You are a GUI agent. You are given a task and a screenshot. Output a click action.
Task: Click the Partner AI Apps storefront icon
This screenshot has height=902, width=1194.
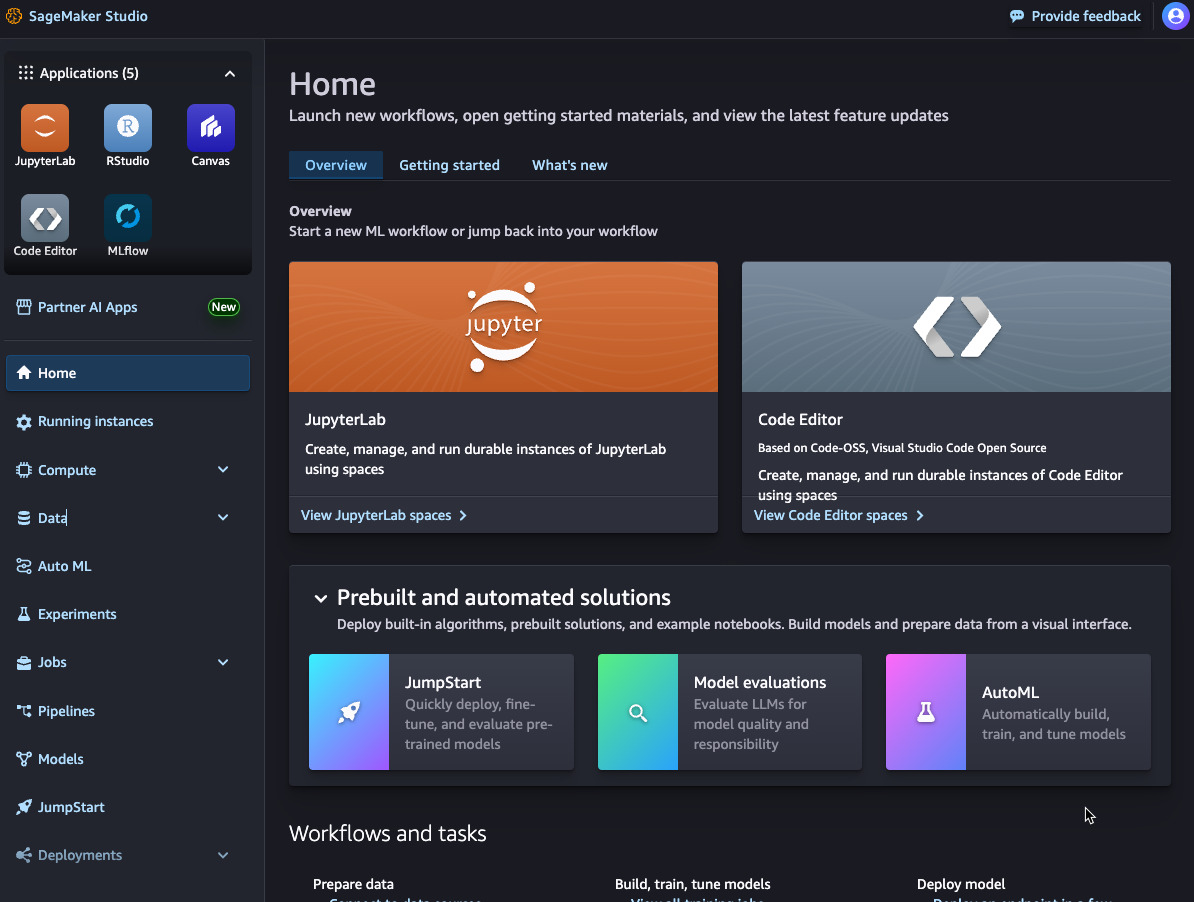pyautogui.click(x=24, y=308)
